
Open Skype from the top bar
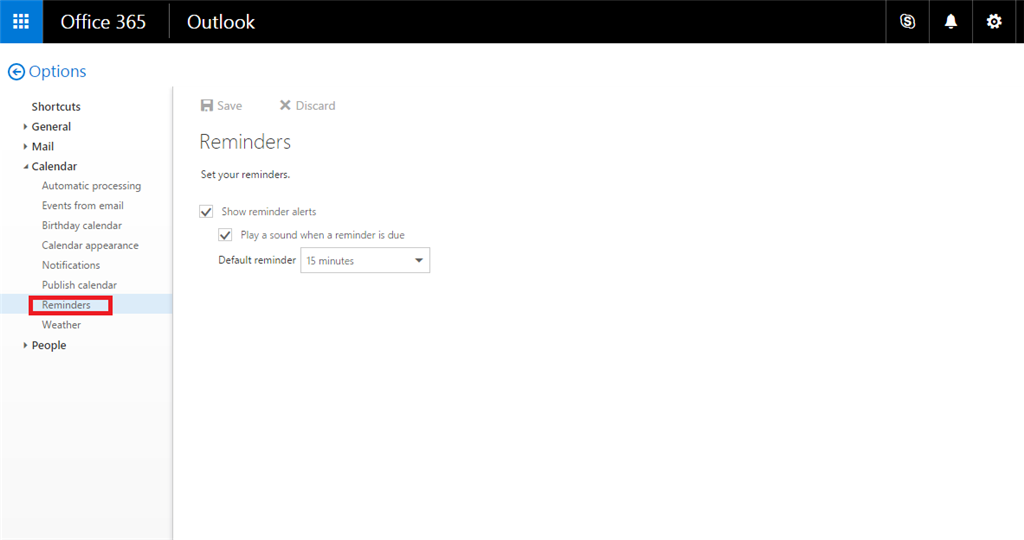pos(907,22)
